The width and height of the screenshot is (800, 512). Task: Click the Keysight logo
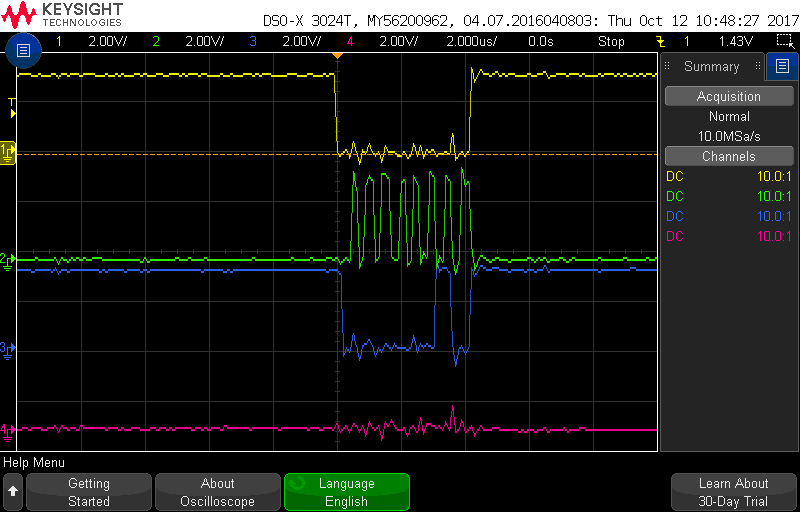click(62, 15)
